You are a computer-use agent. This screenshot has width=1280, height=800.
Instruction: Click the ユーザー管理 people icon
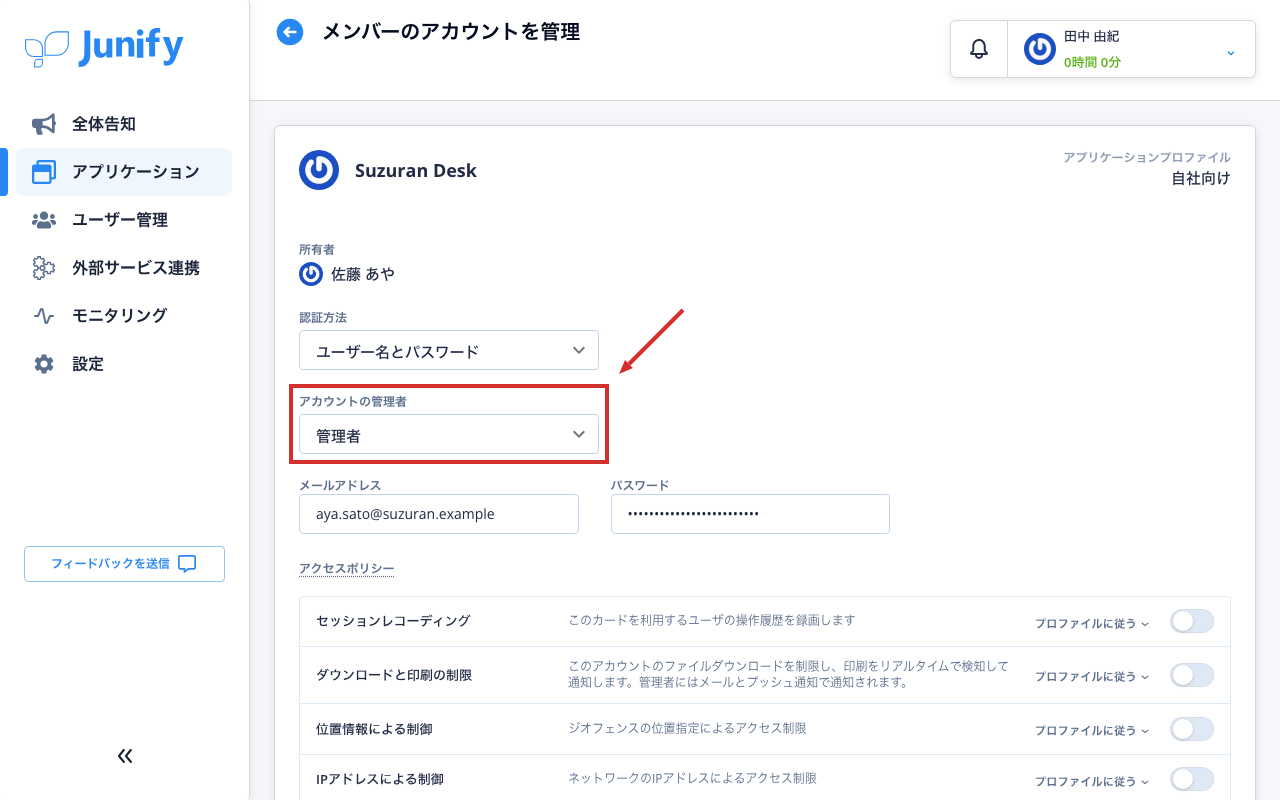[x=44, y=220]
